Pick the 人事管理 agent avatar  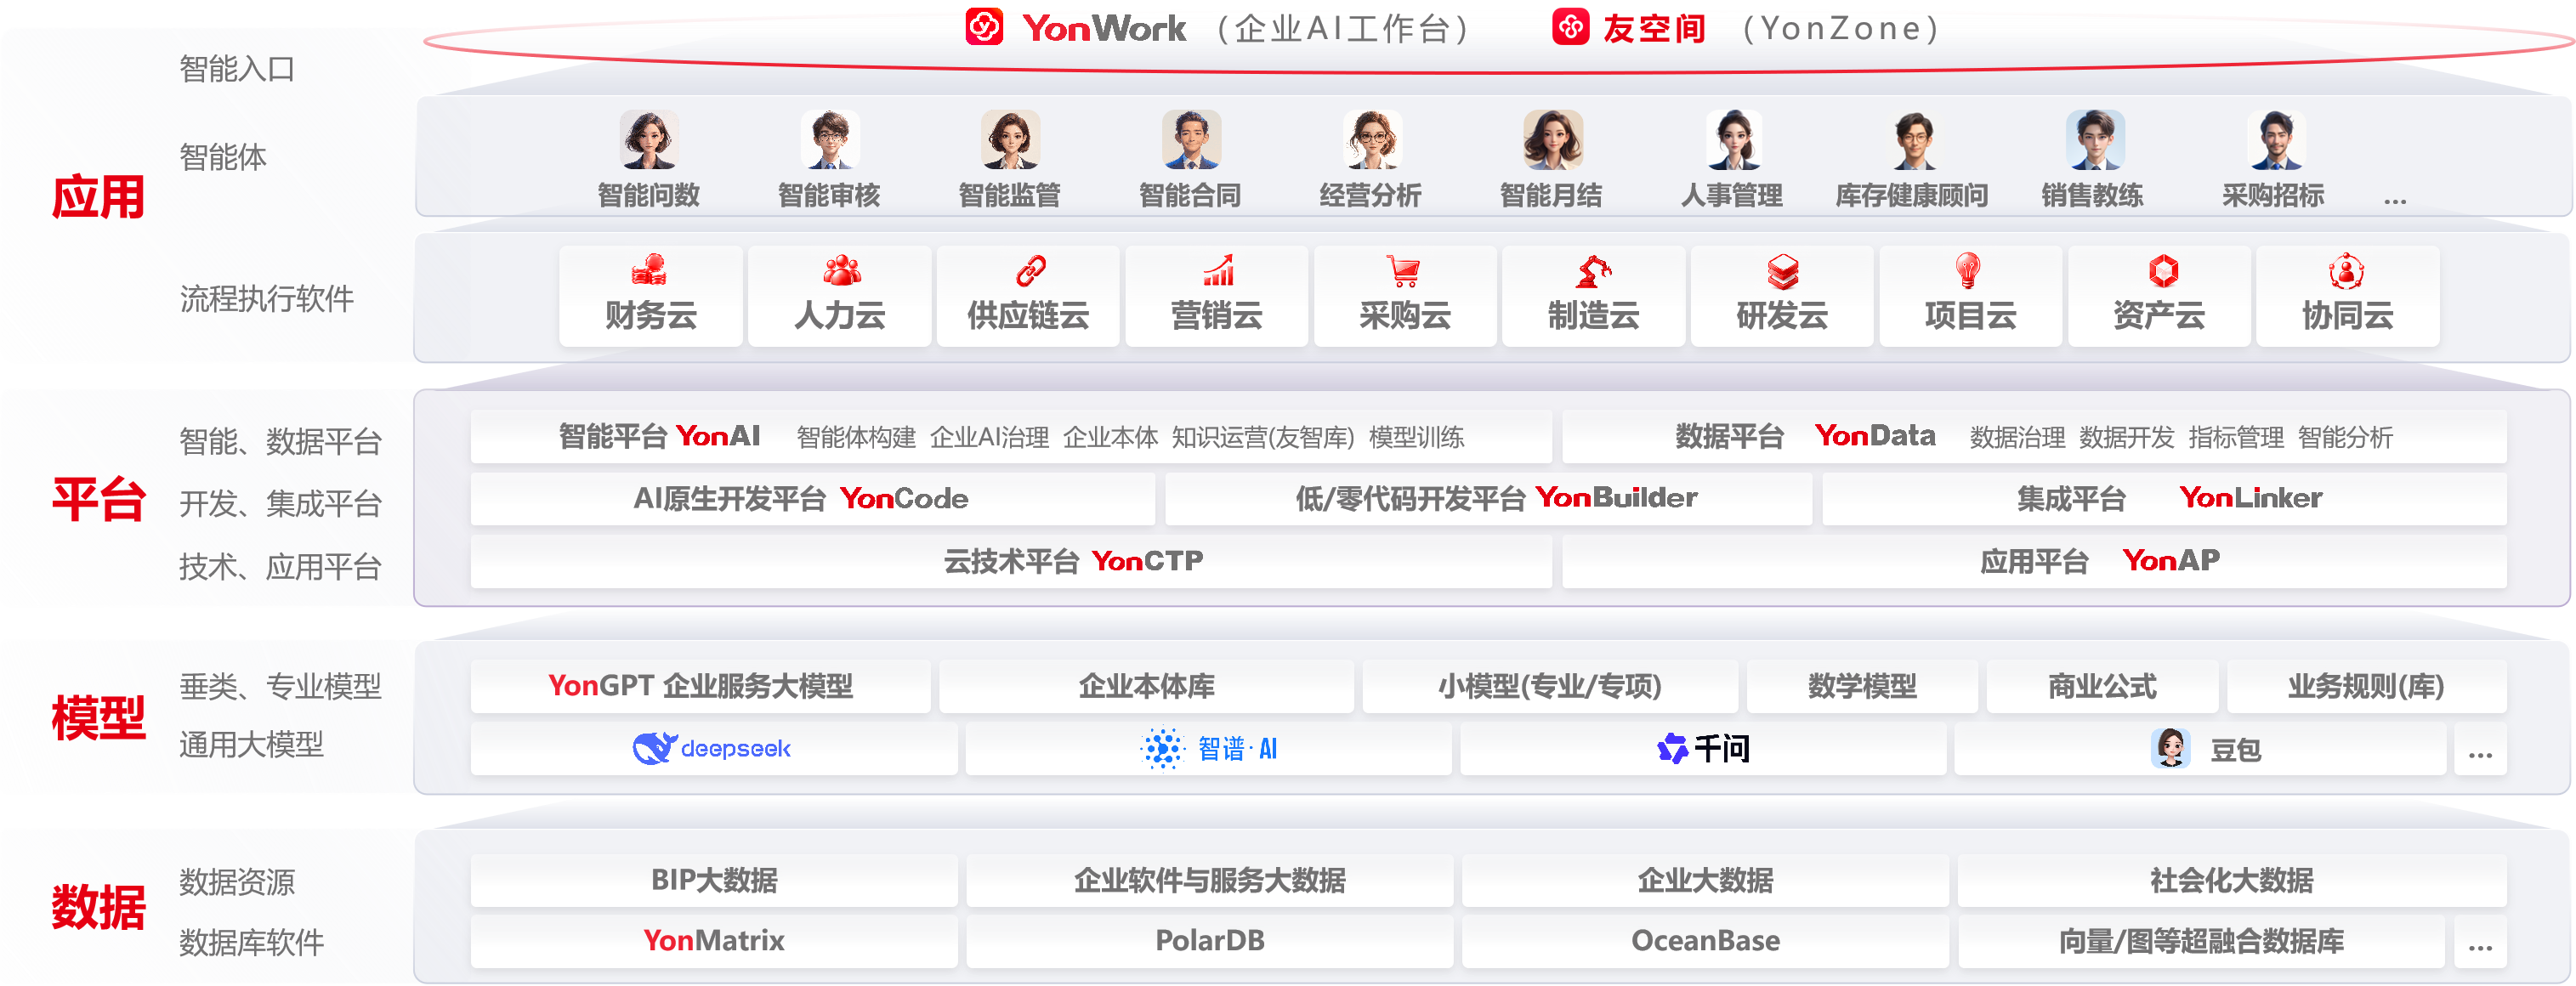1733,139
